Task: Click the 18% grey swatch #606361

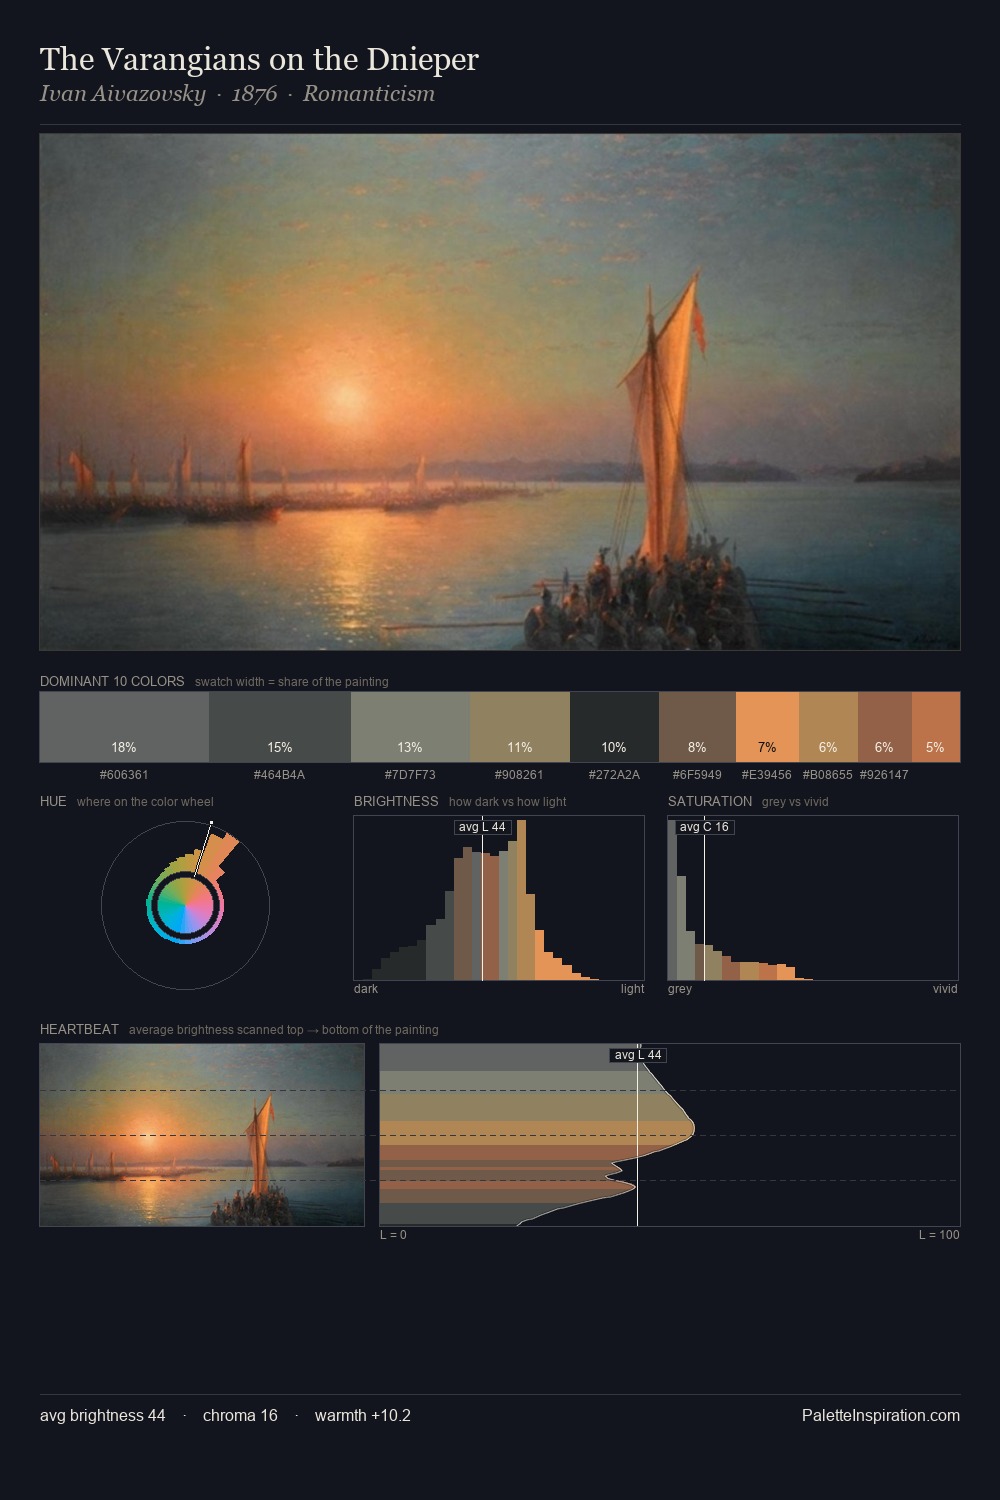Action: (x=124, y=727)
